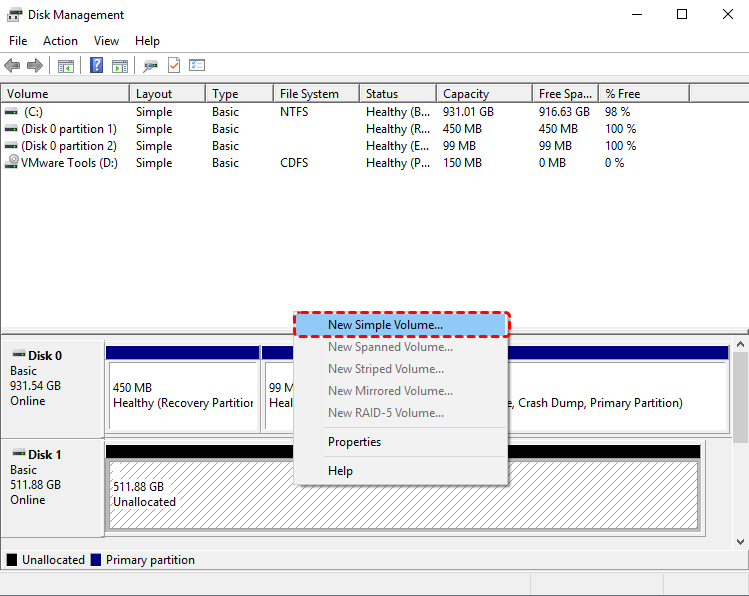Click the Back arrow toolbar icon
The width and height of the screenshot is (749, 596).
(x=12, y=66)
